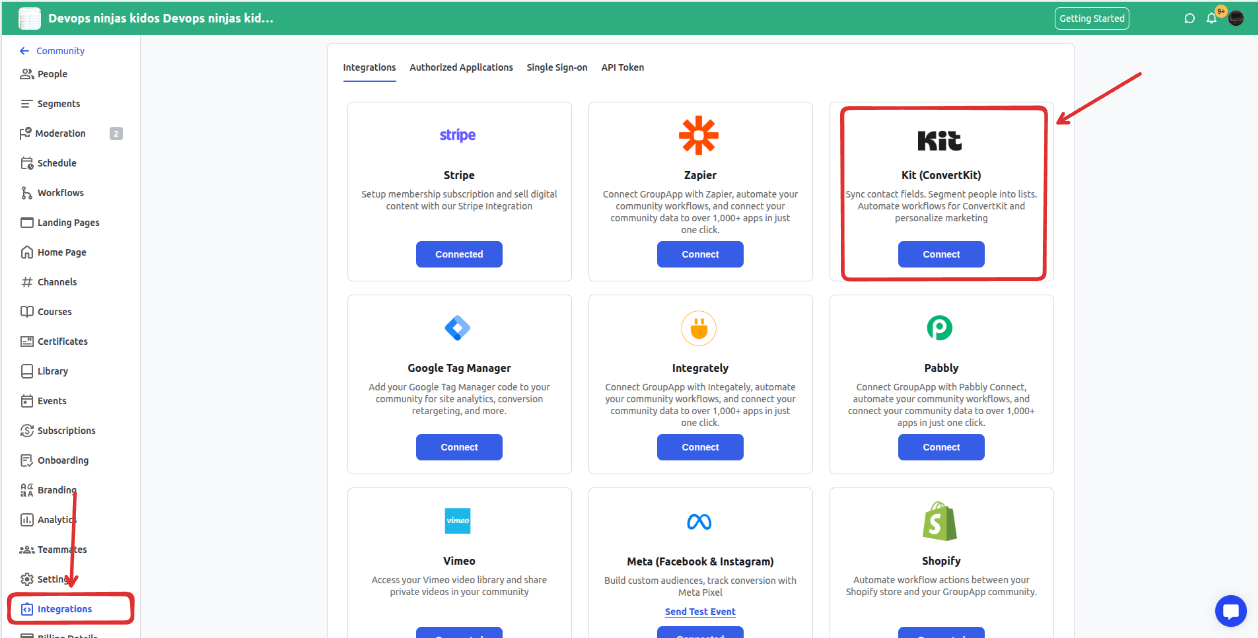Click the "Meta (Facebook & Instagram)" title
The height and width of the screenshot is (638, 1258).
pyautogui.click(x=700, y=561)
